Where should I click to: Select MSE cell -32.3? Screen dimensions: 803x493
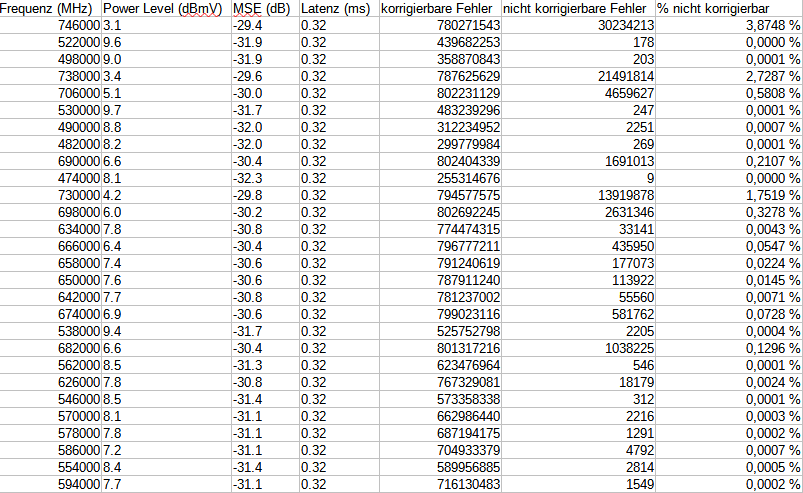tap(265, 179)
